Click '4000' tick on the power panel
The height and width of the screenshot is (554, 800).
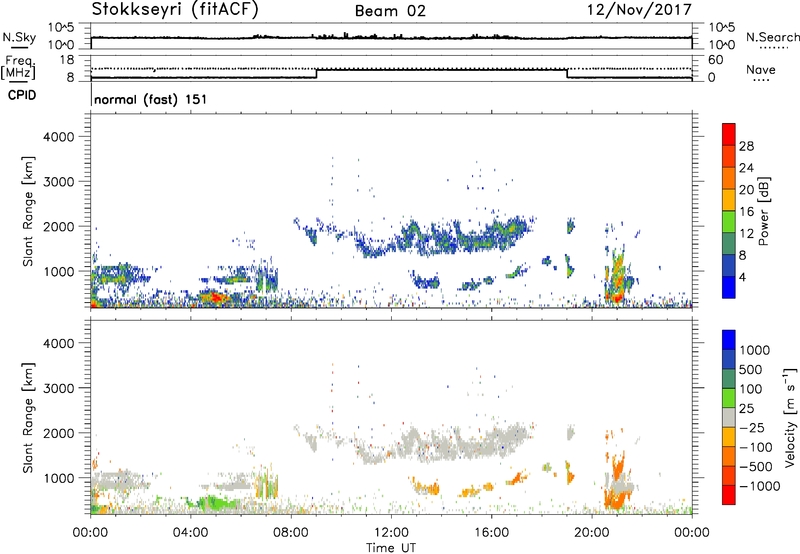(x=59, y=137)
